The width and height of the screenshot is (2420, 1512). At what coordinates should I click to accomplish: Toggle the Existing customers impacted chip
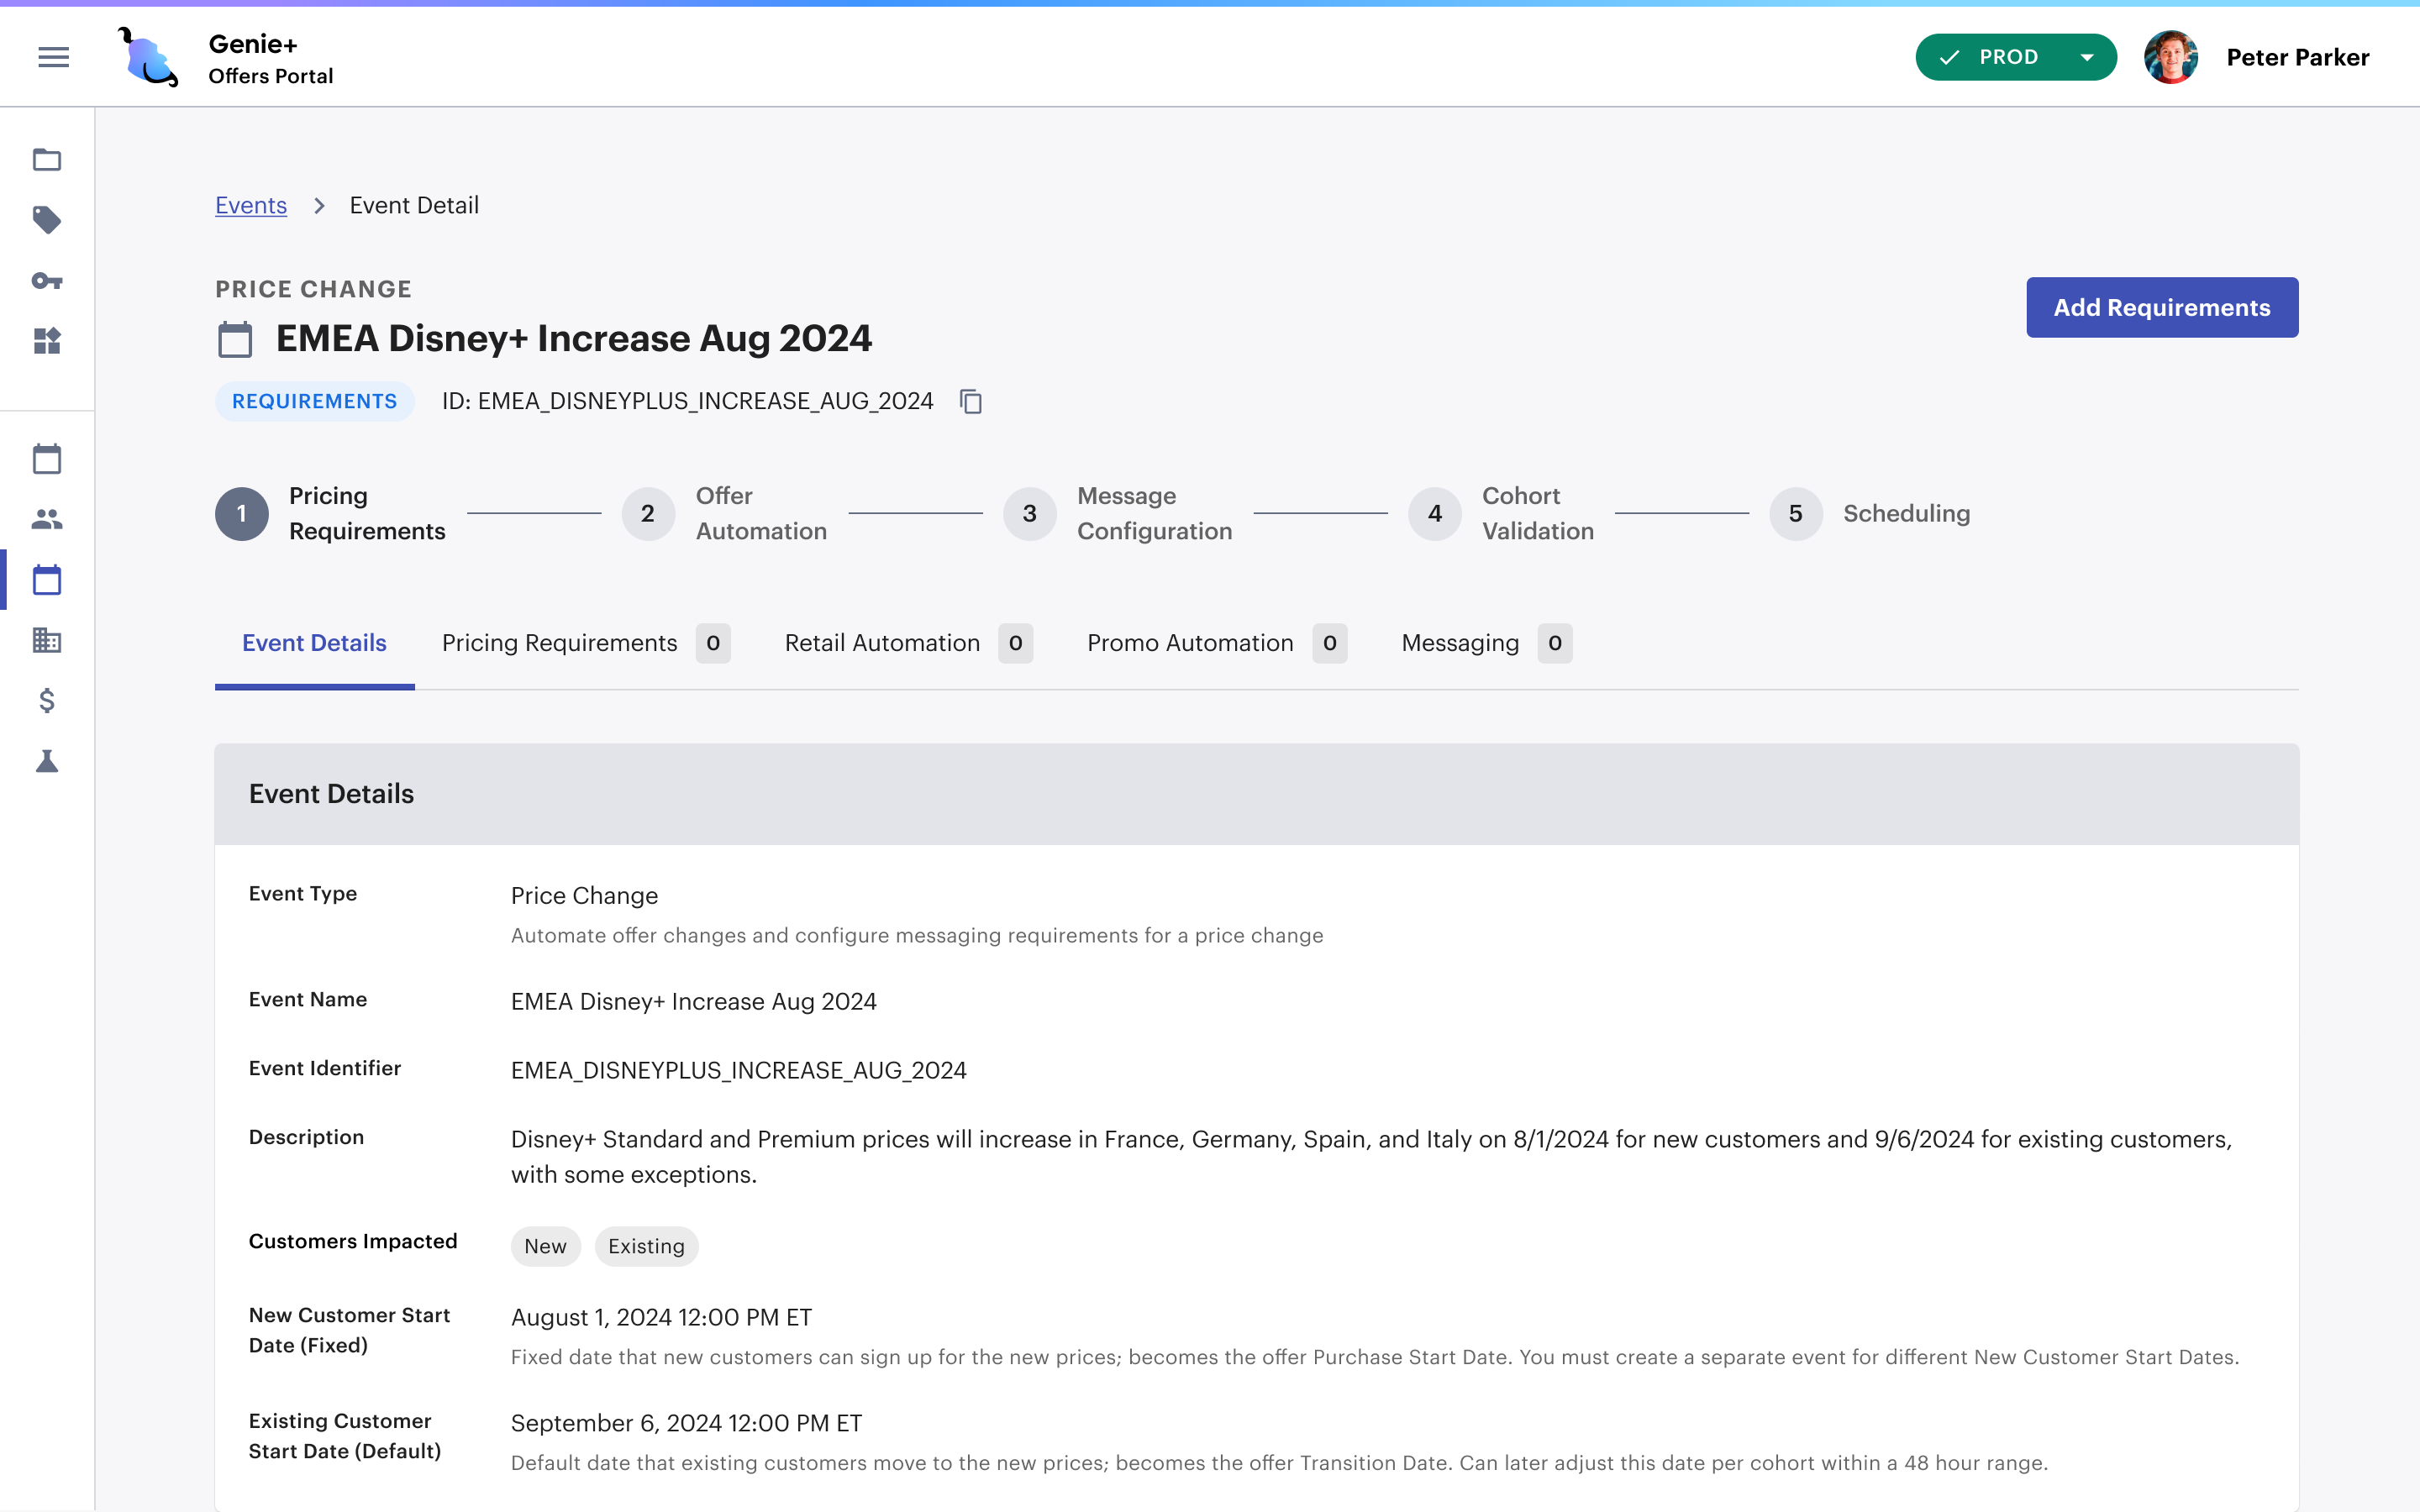pyautogui.click(x=646, y=1246)
